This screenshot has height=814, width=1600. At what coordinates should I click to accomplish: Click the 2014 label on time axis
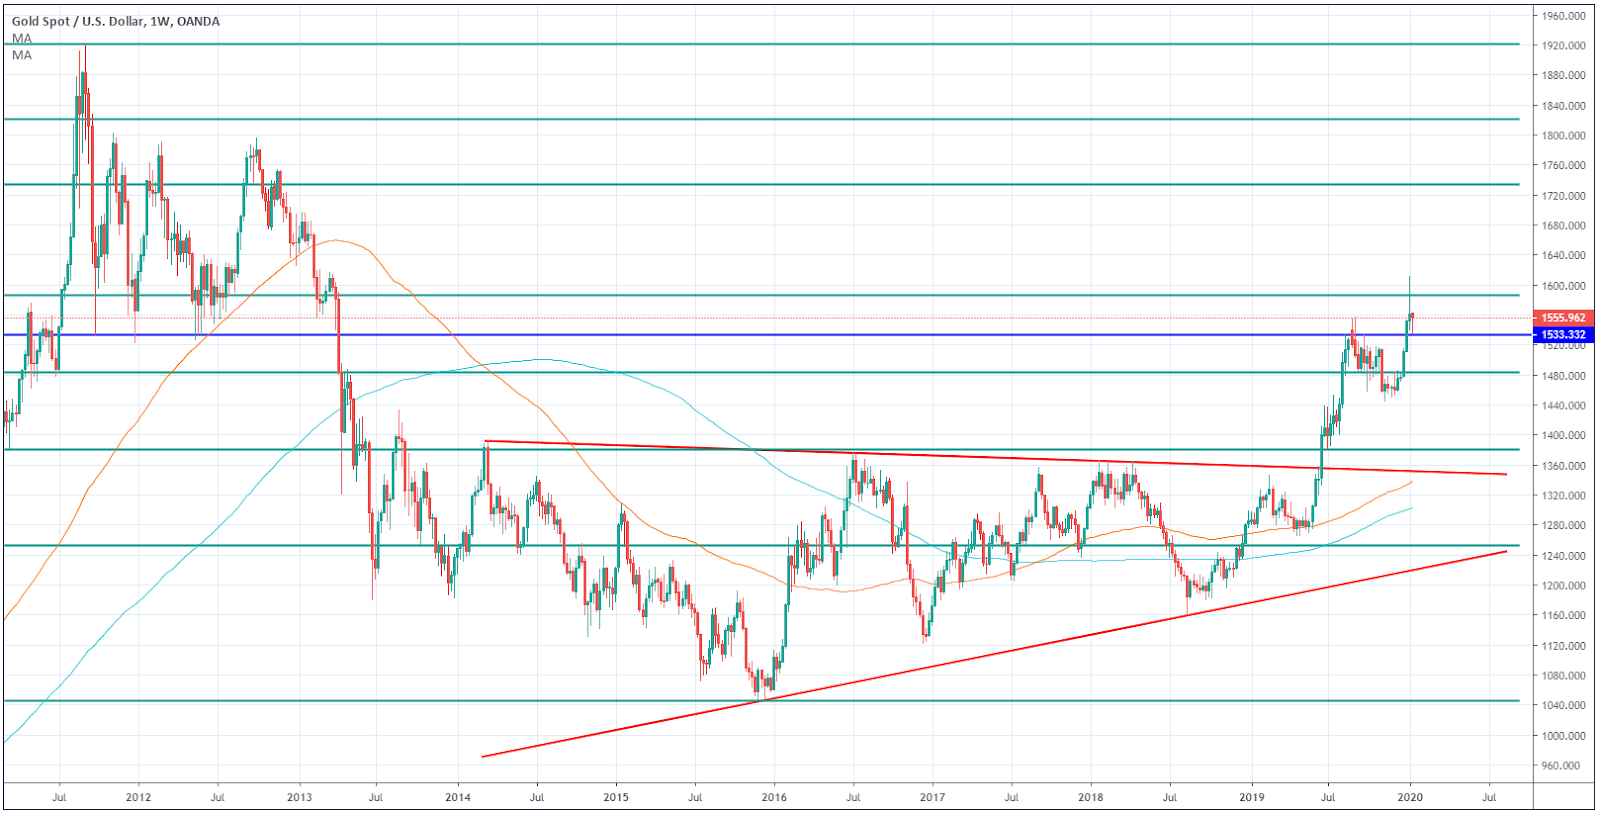(x=457, y=798)
